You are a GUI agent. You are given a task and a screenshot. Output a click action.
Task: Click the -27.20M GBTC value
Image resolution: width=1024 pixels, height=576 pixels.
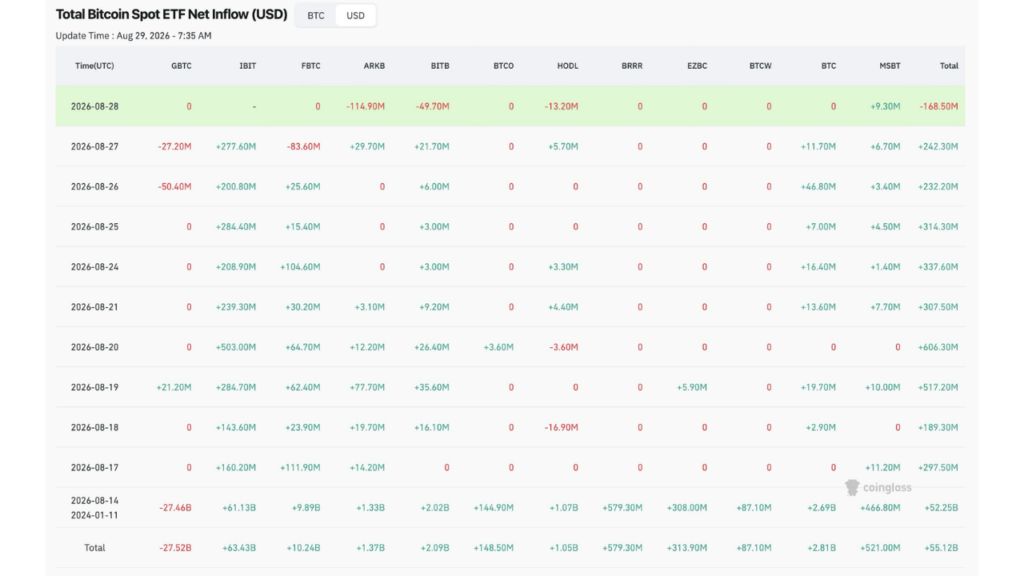point(174,147)
